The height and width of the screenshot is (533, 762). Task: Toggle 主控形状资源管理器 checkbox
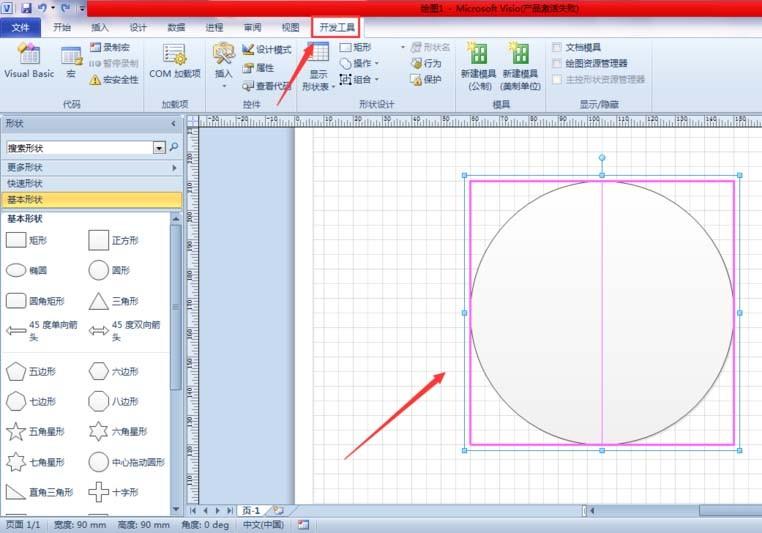[x=557, y=79]
